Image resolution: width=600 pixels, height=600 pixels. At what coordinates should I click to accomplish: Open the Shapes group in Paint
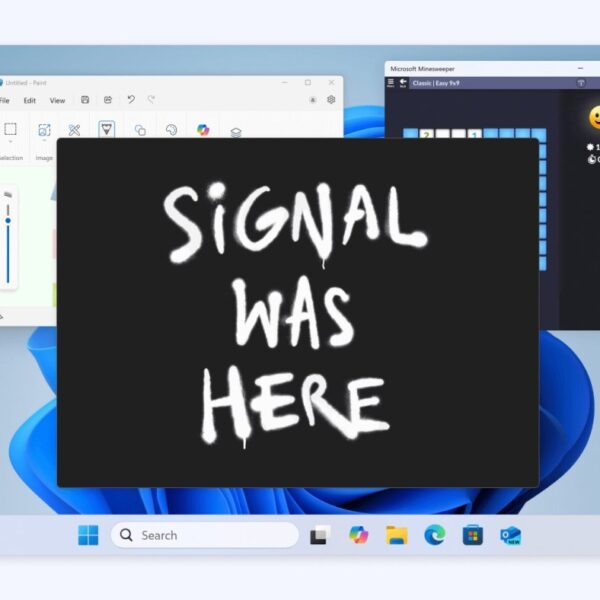click(140, 130)
